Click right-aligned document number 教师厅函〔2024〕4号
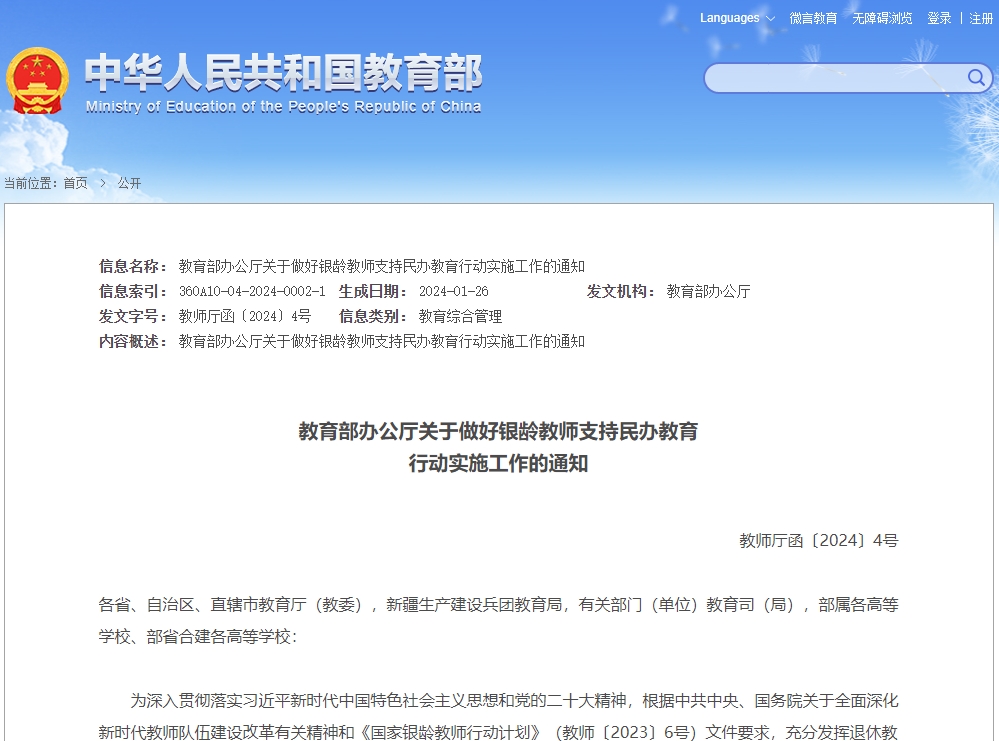Image resolution: width=999 pixels, height=741 pixels. (819, 540)
